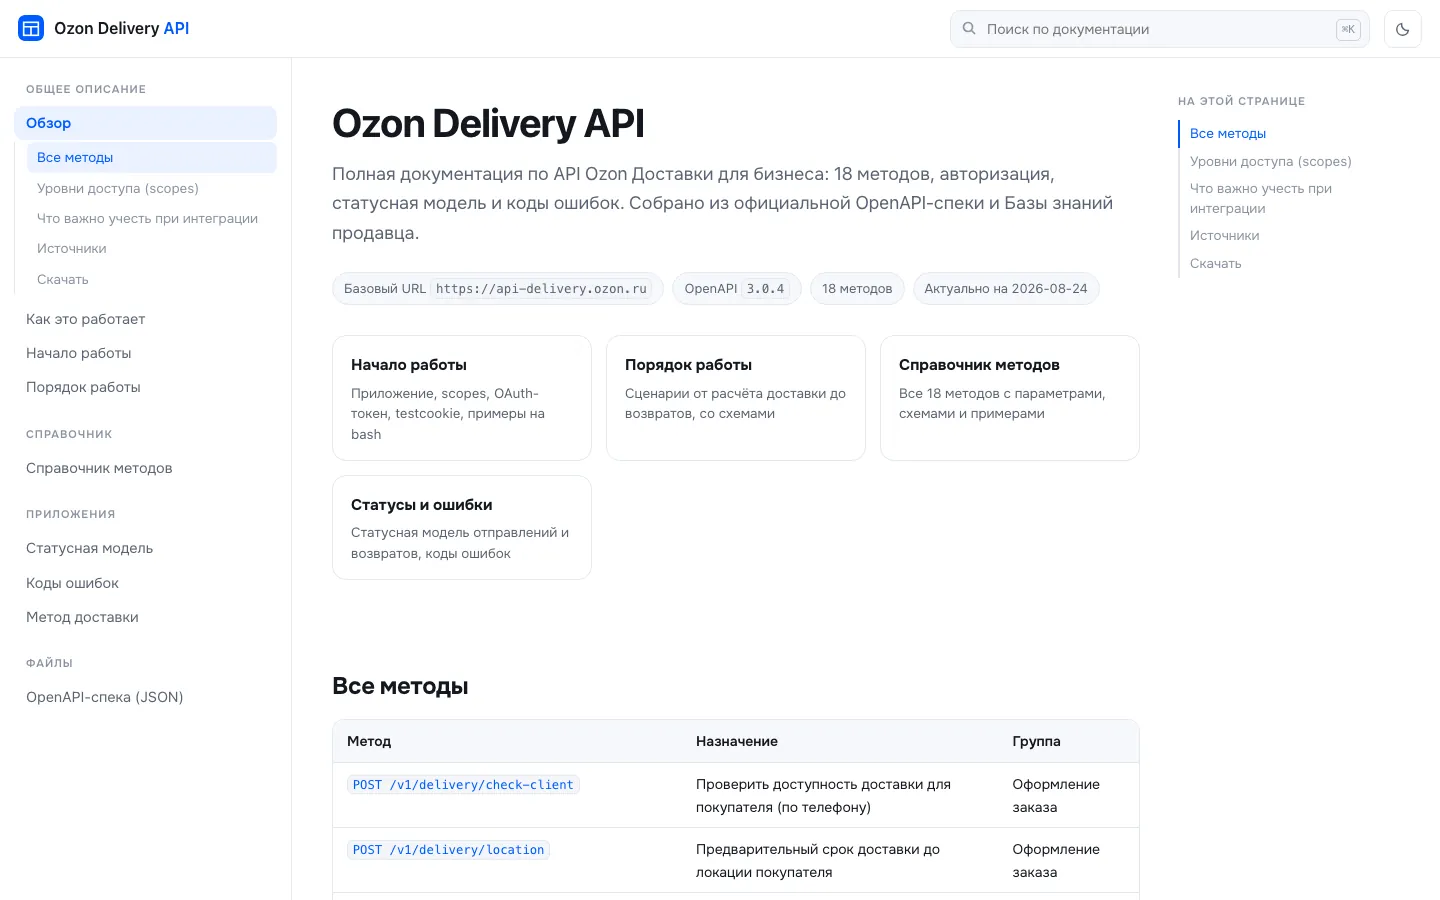Open the Статусы и ошибки card
1440x900 pixels.
462,527
